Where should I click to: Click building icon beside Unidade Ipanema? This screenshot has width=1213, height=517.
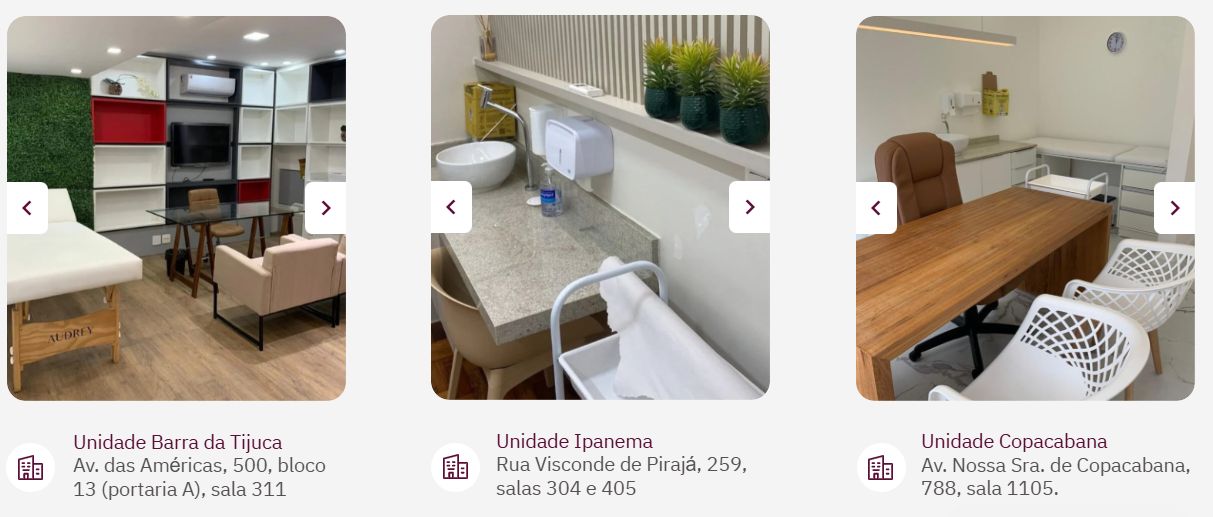[x=455, y=467]
